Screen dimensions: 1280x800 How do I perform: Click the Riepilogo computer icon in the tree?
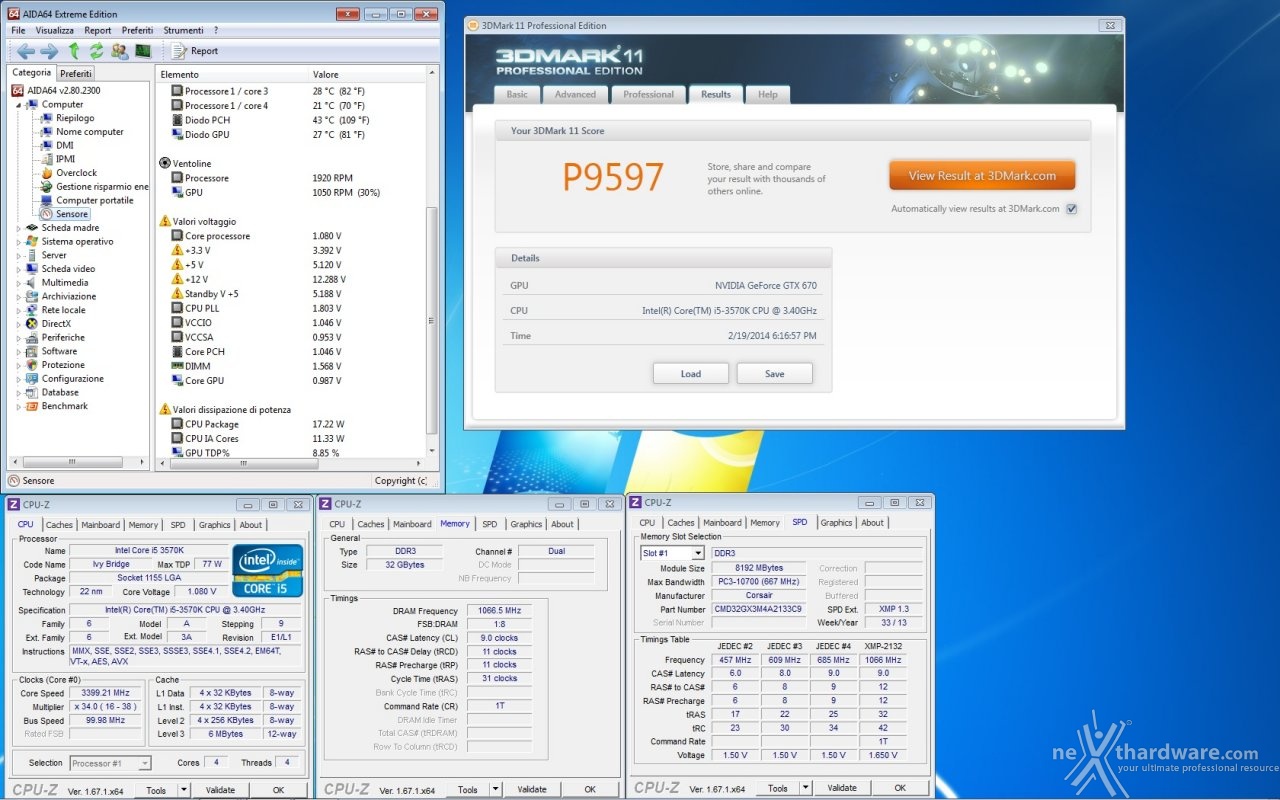47,118
